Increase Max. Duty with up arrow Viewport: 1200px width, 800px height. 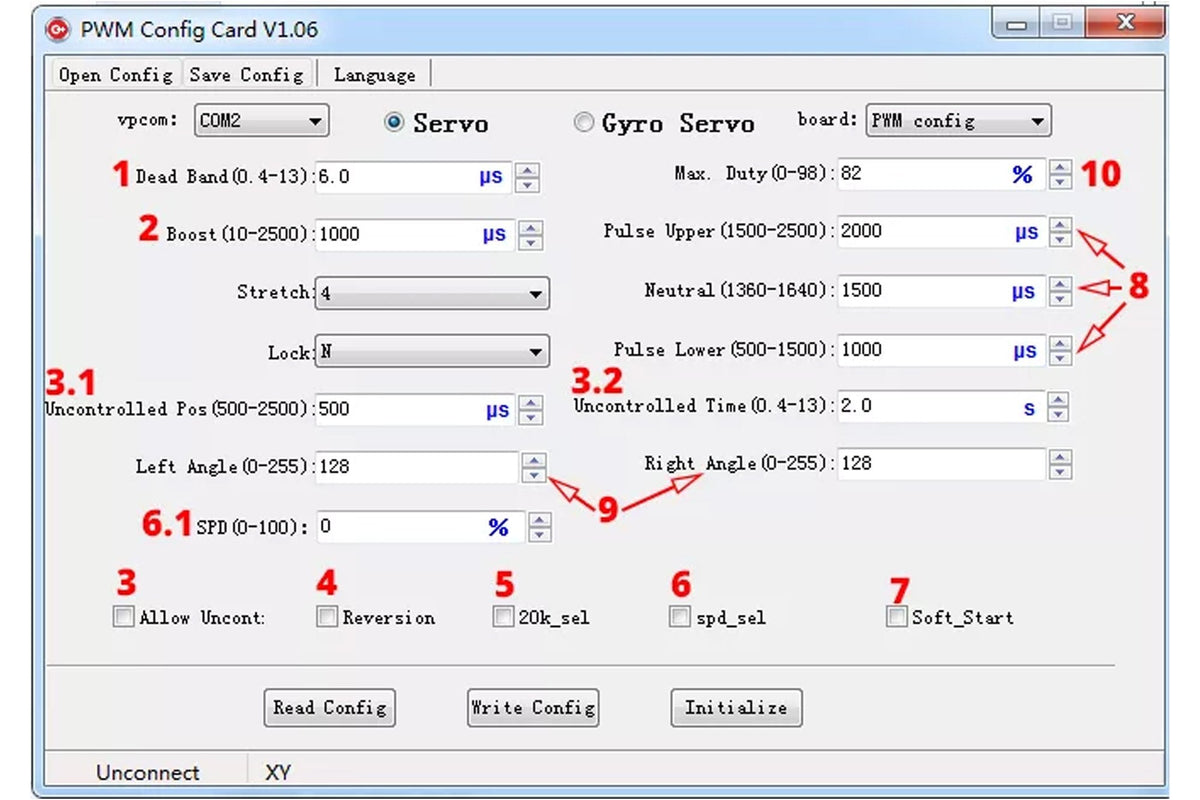(x=1060, y=167)
